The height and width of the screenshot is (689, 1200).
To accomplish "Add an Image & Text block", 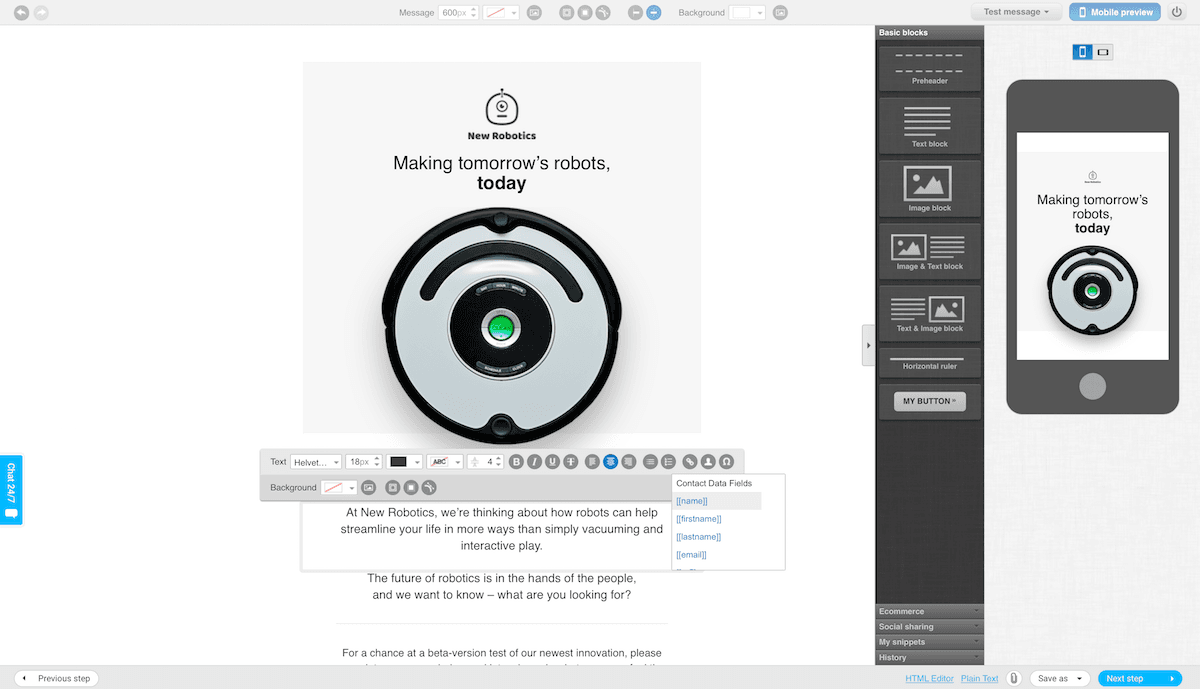I will (930, 251).
